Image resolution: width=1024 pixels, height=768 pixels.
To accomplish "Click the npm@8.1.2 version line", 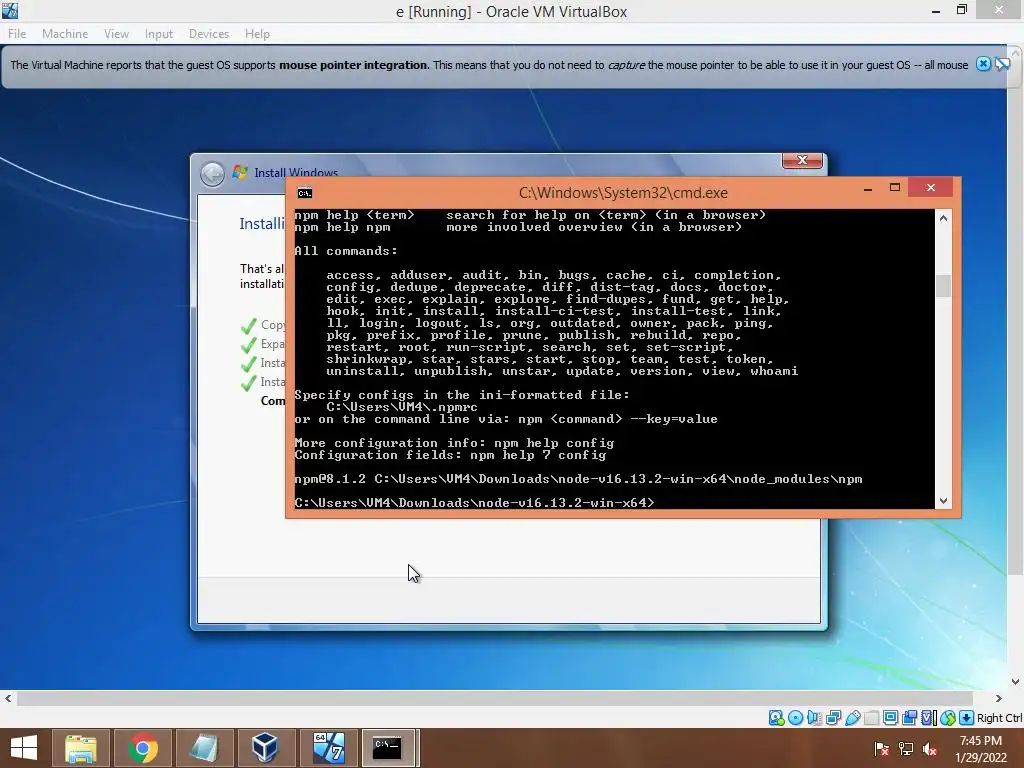I will 578,479.
